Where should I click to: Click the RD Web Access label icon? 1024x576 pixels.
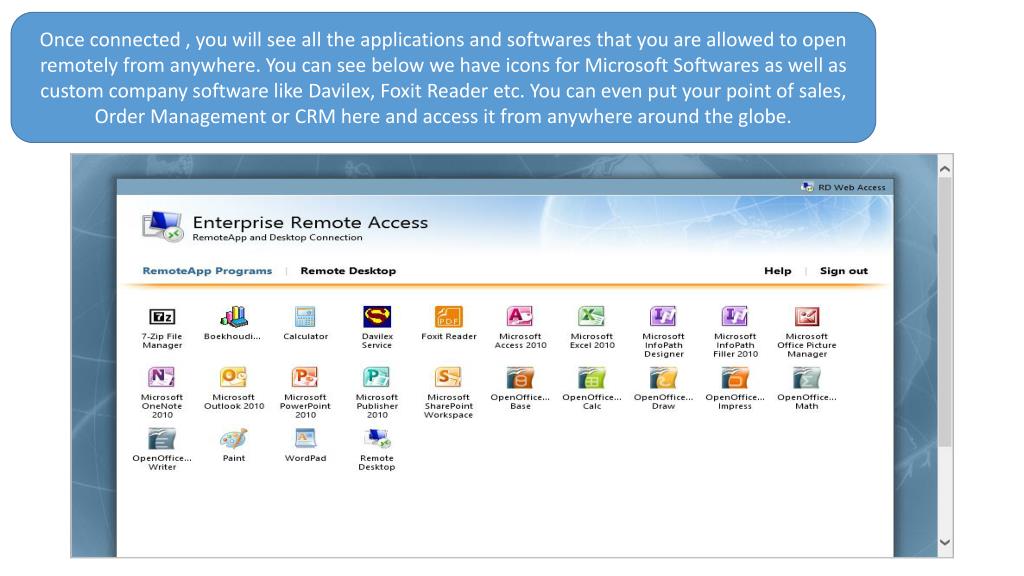tap(808, 187)
